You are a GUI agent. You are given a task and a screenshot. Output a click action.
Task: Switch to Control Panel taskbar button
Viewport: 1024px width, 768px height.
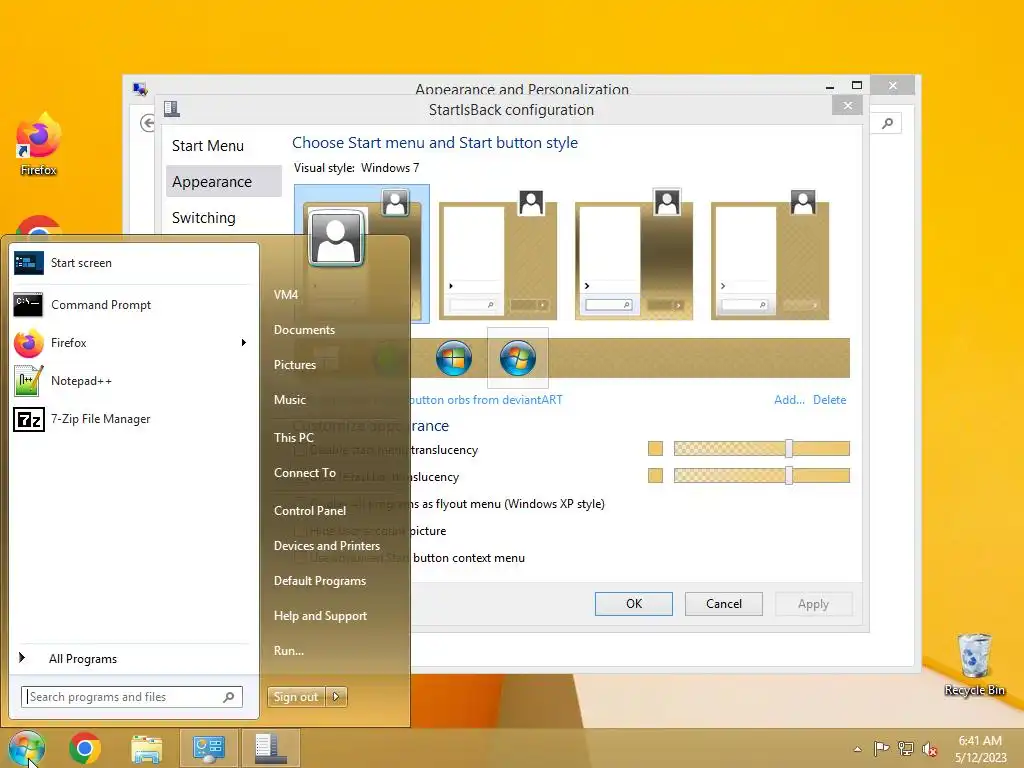[208, 748]
